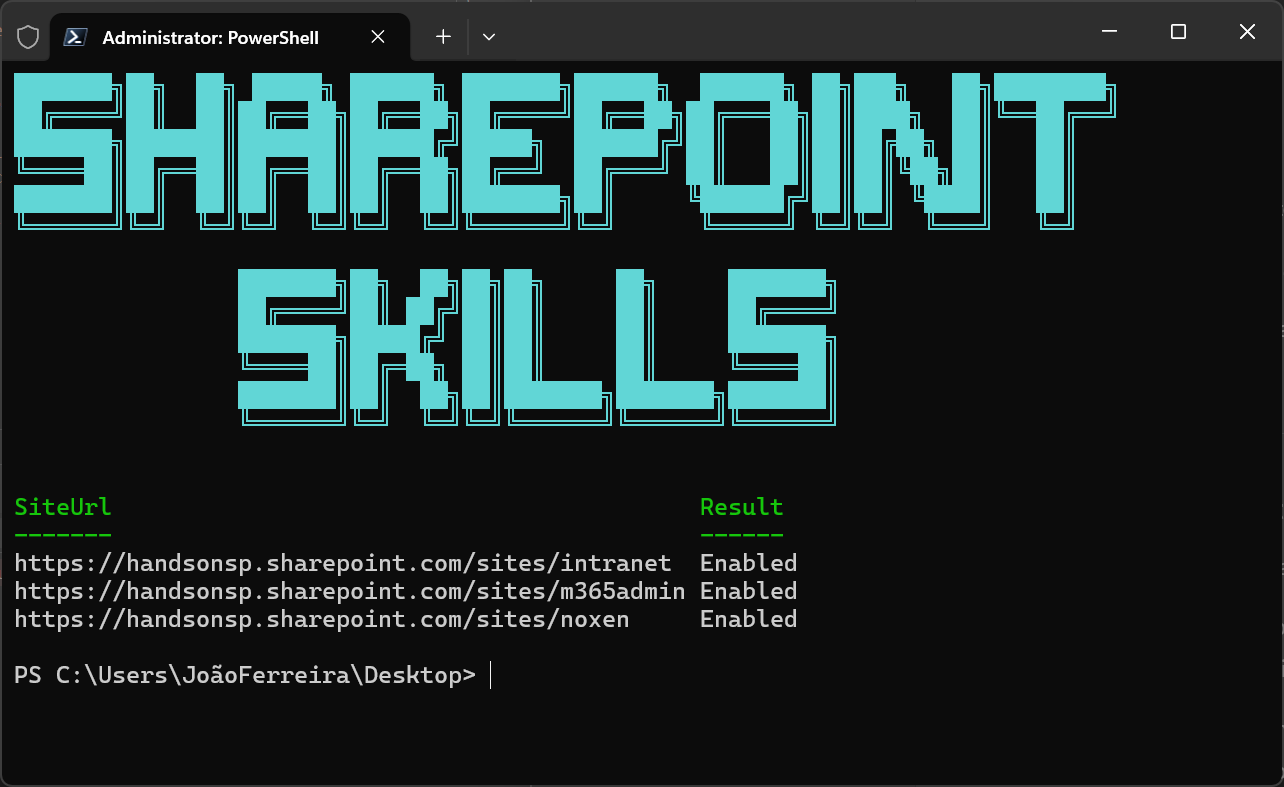
Task: Click the Enabled status beside the intranet site
Action: [x=748, y=563]
